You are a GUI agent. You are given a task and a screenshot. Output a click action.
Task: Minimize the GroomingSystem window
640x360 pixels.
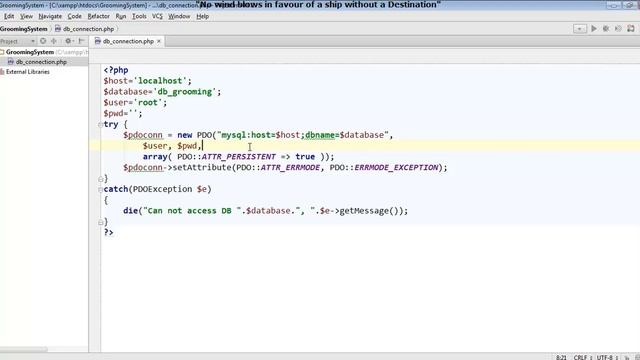613,5
